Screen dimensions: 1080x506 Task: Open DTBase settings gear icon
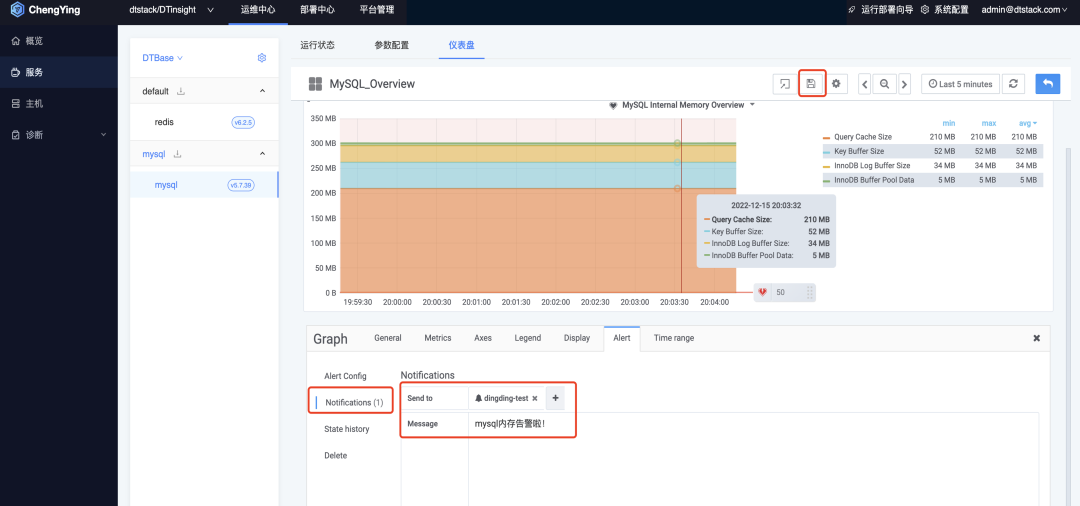[262, 58]
